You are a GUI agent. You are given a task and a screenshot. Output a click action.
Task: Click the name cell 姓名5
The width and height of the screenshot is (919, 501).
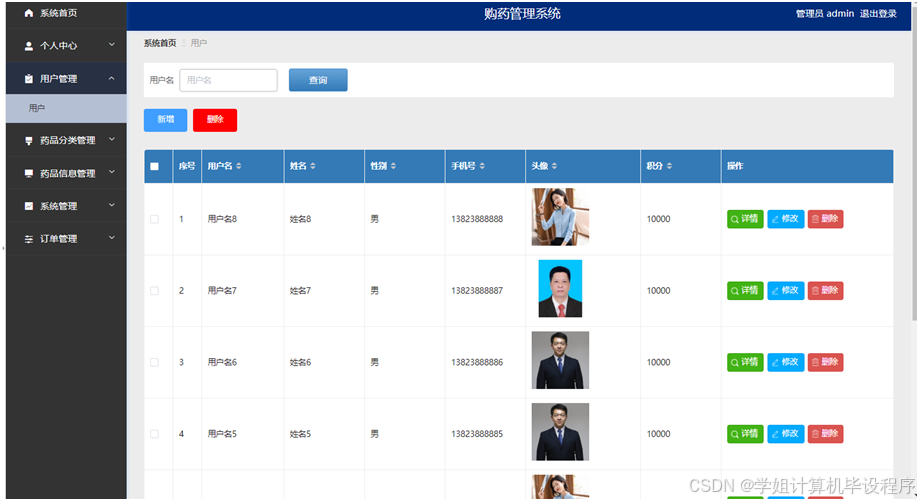(x=300, y=434)
